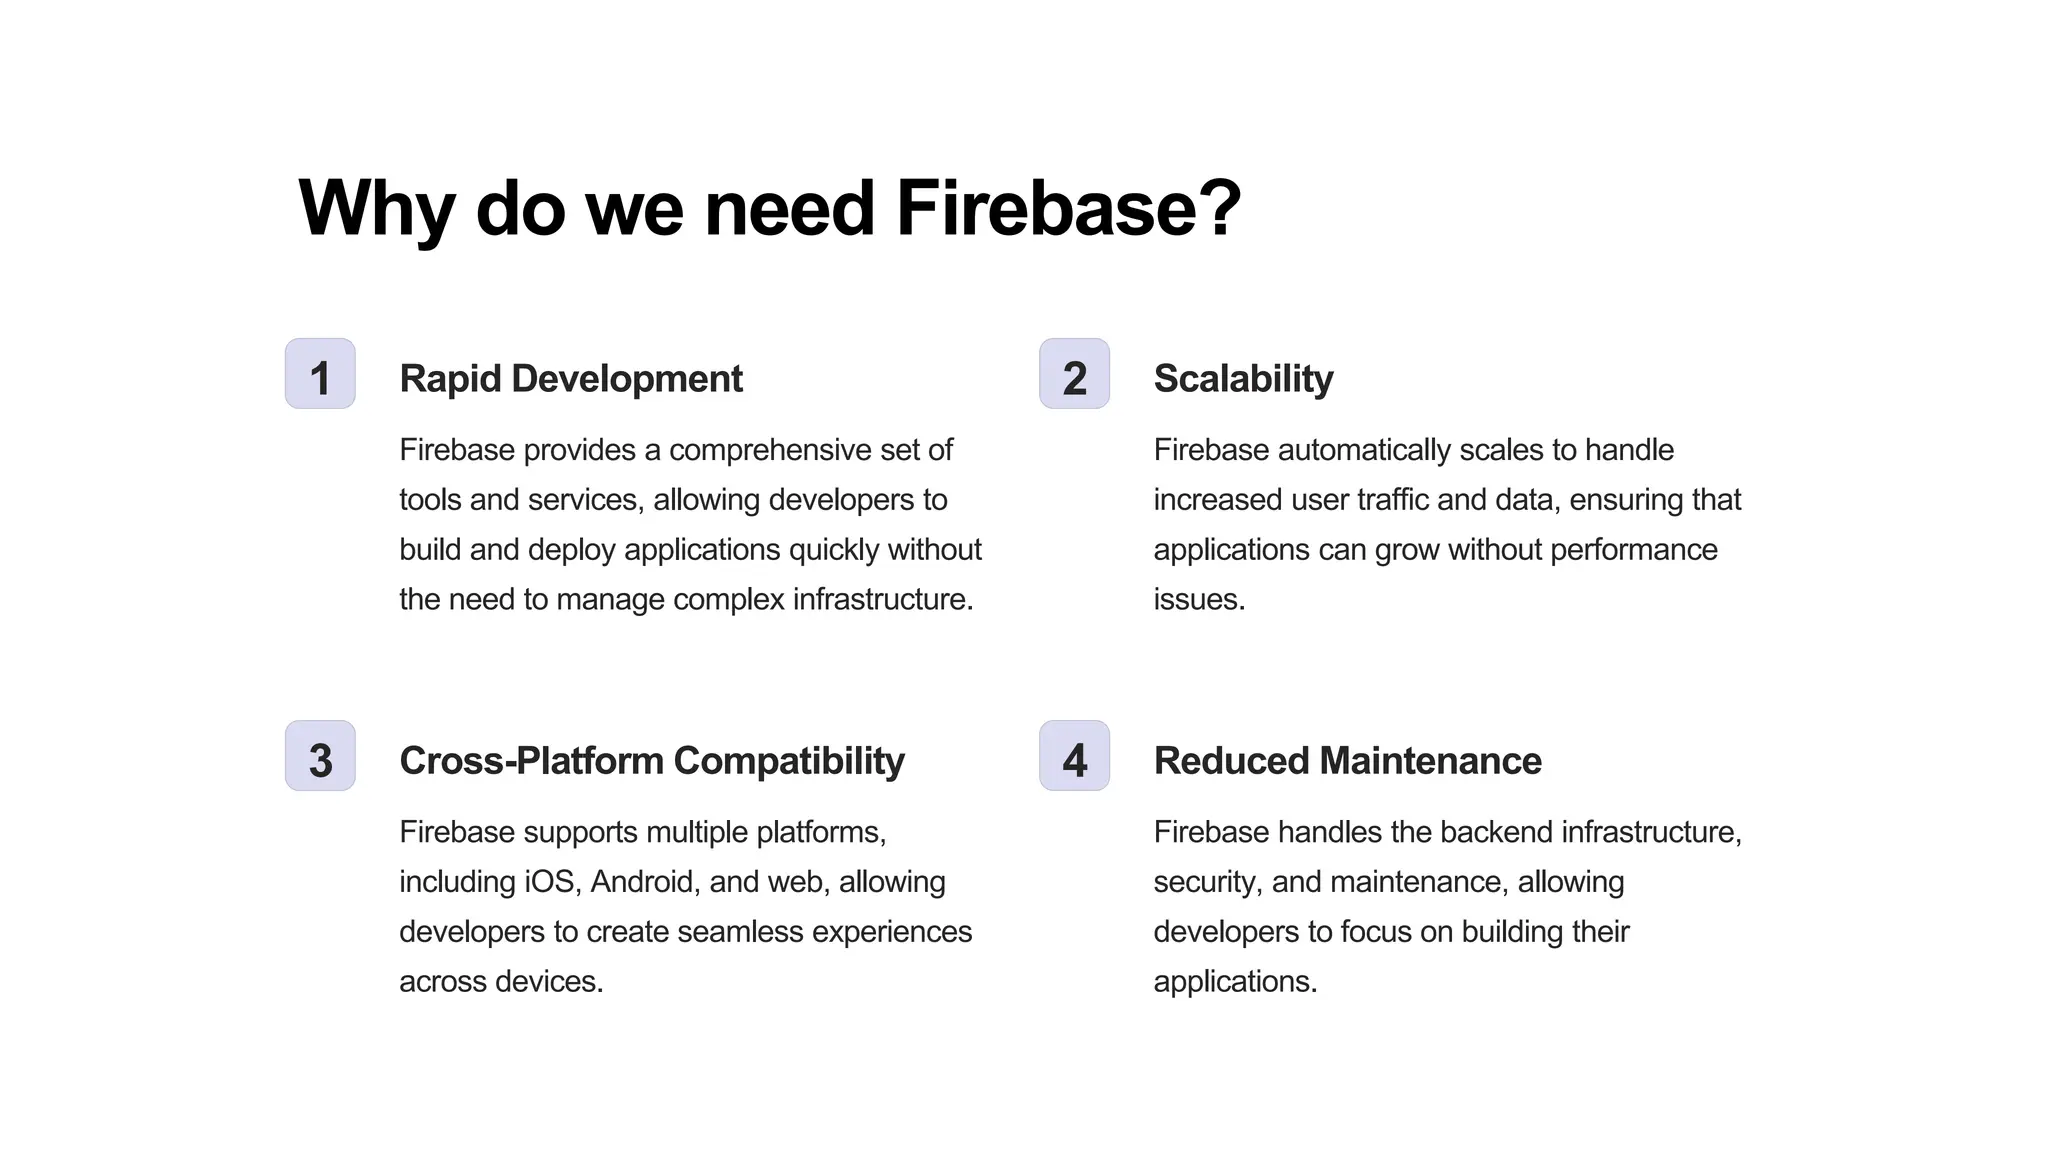
Task: Select the Scalability heading
Action: coord(1243,379)
